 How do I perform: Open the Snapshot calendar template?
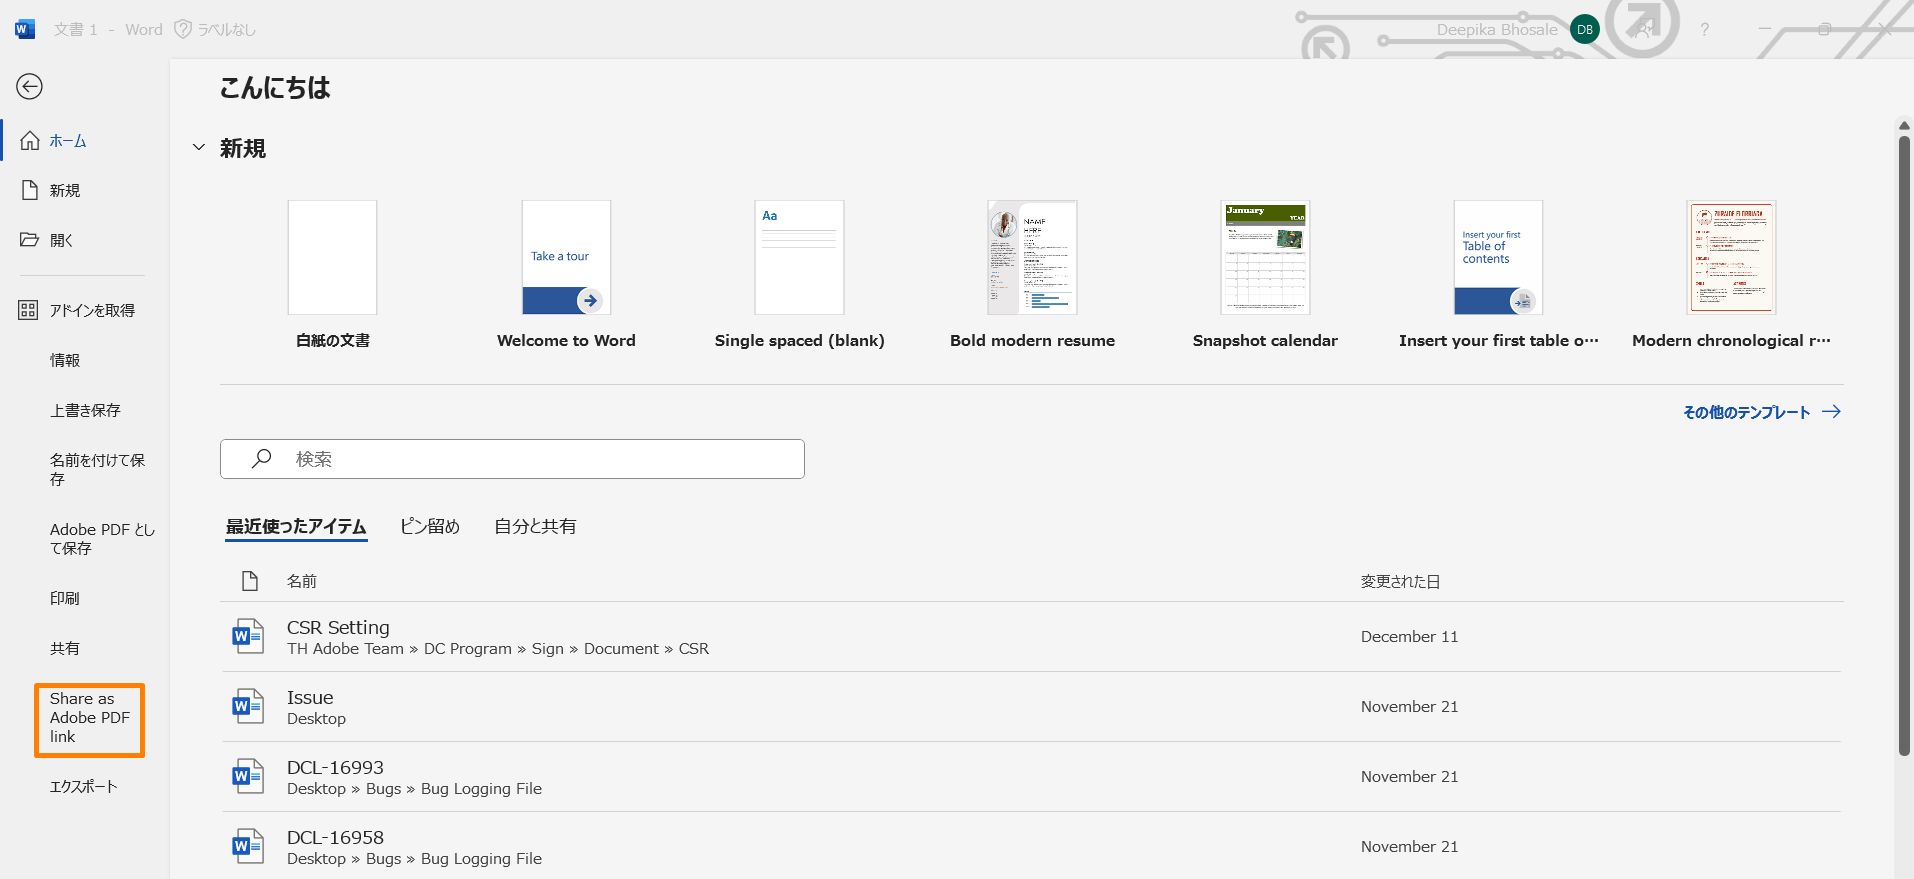click(1265, 275)
